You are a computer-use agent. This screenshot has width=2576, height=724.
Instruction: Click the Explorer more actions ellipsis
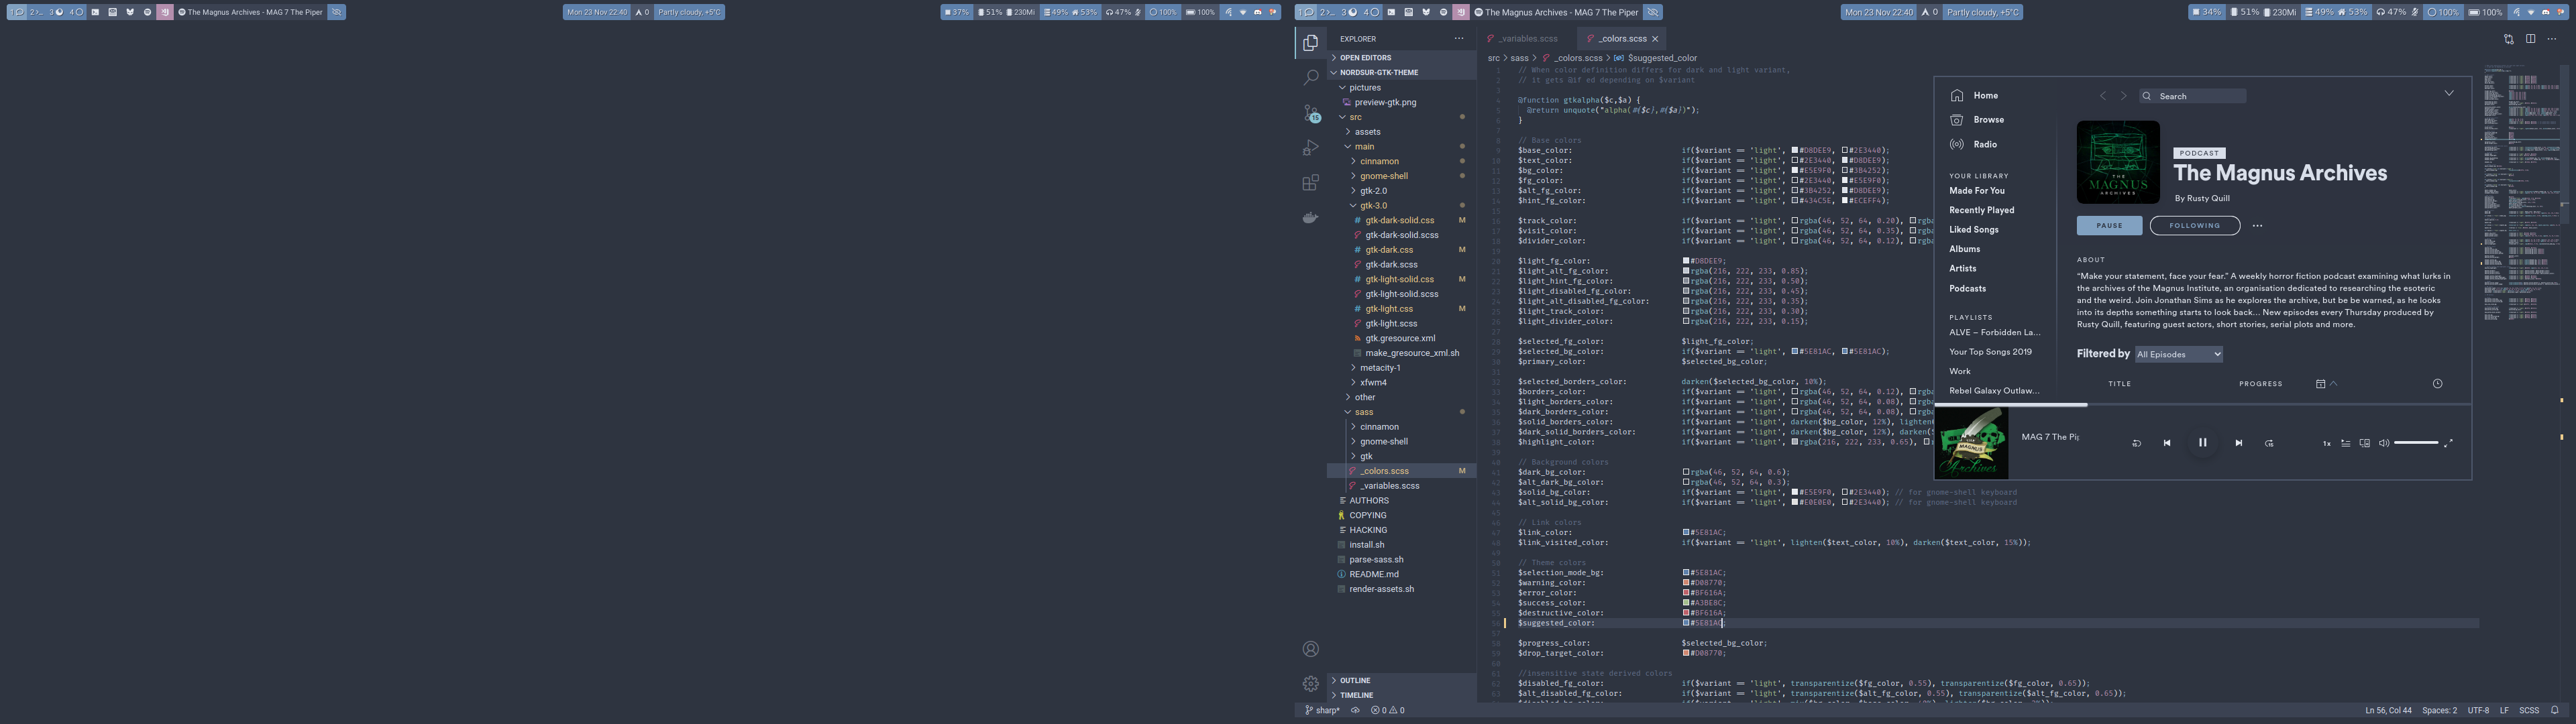pos(1459,39)
